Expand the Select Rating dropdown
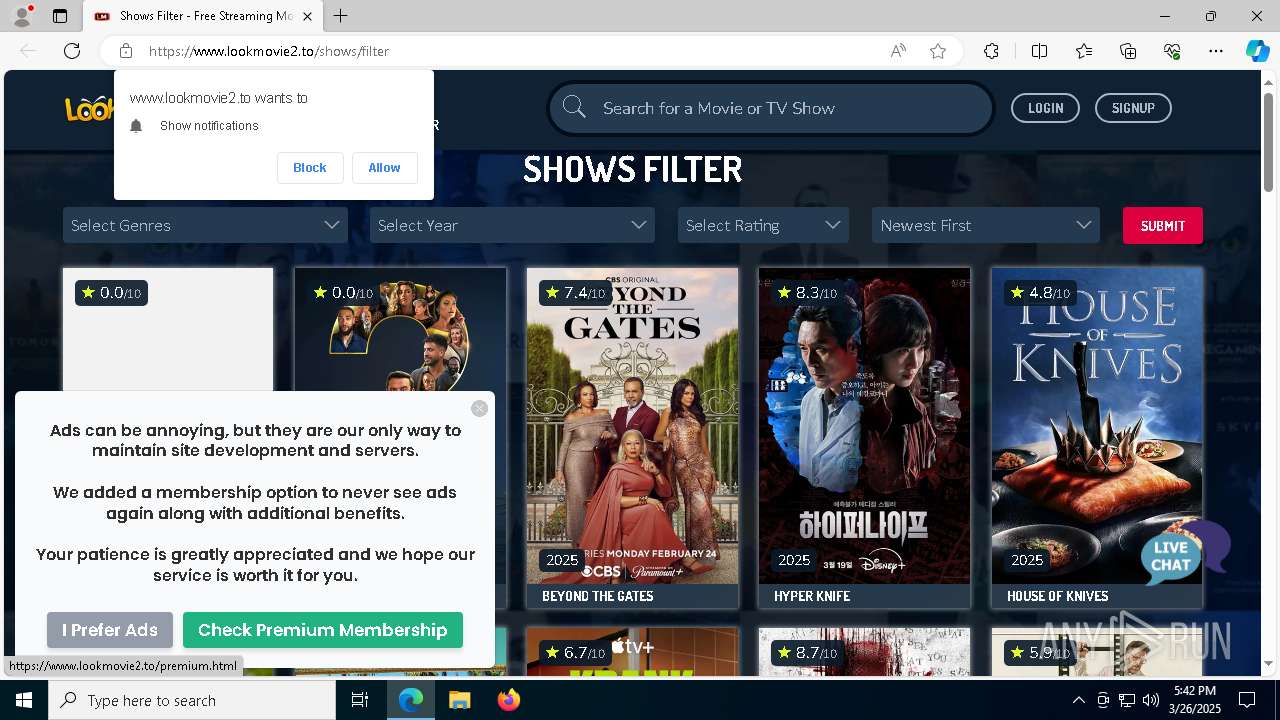 pyautogui.click(x=763, y=225)
